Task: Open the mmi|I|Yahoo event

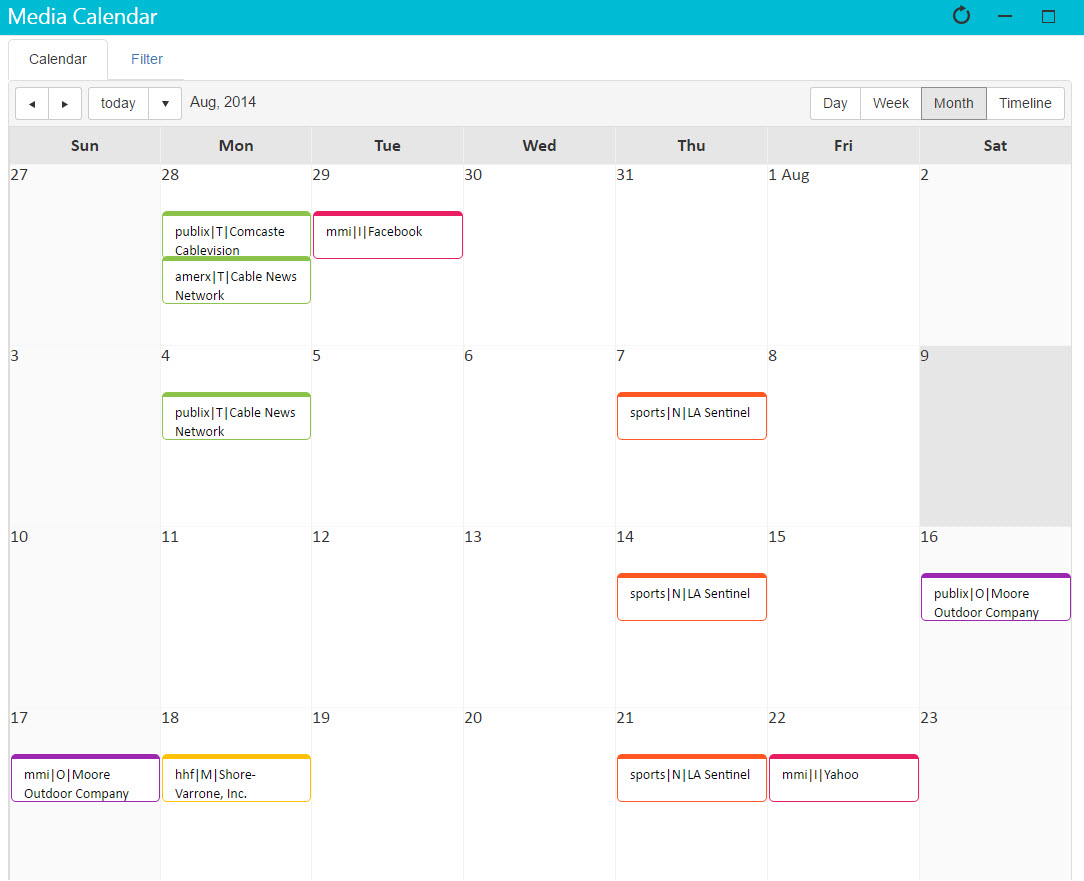Action: pyautogui.click(x=844, y=779)
